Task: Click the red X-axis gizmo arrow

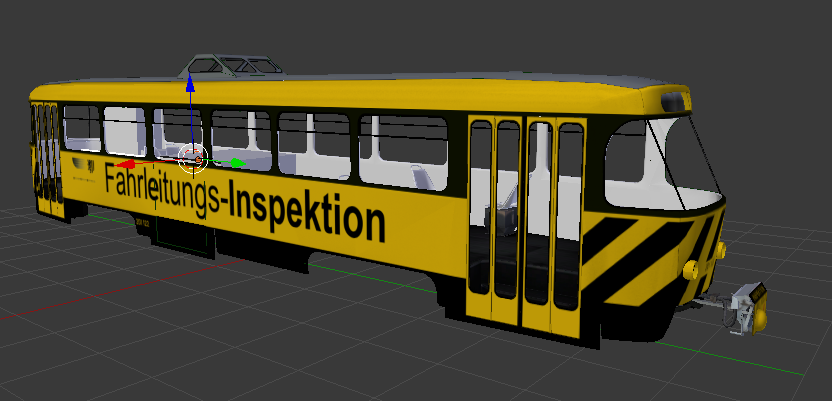Action: click(126, 164)
